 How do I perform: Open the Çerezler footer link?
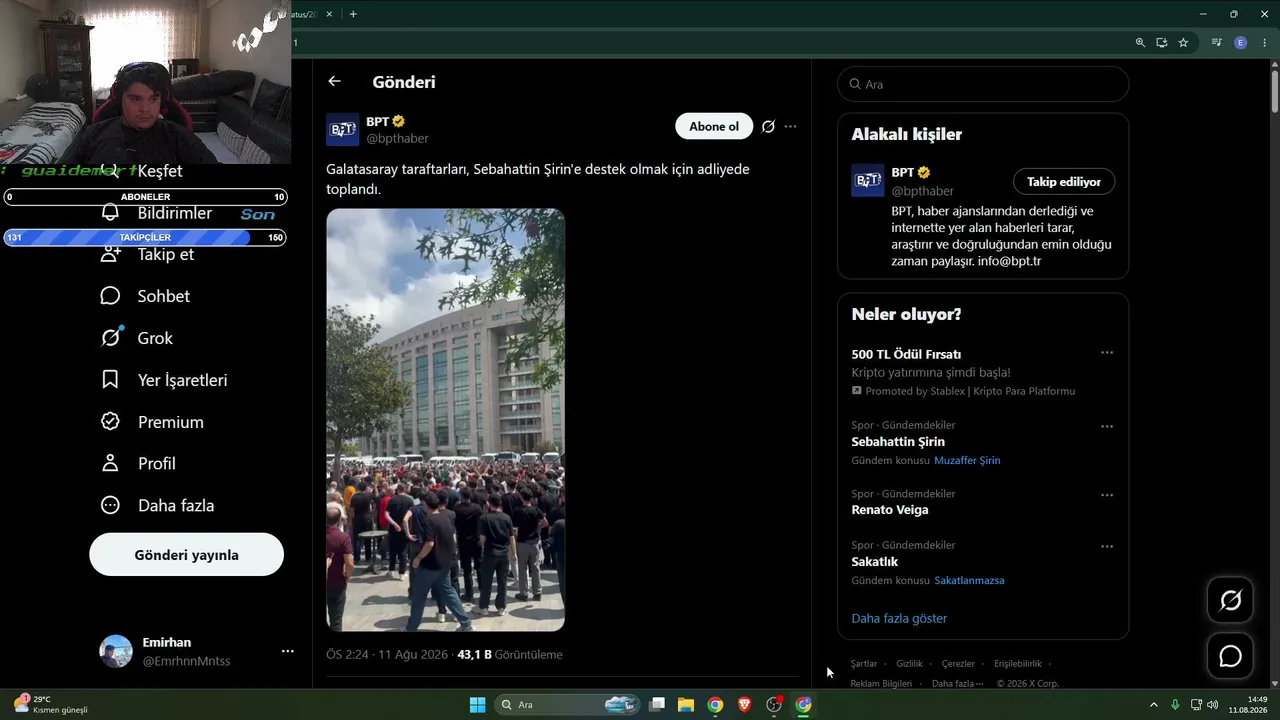coord(958,664)
